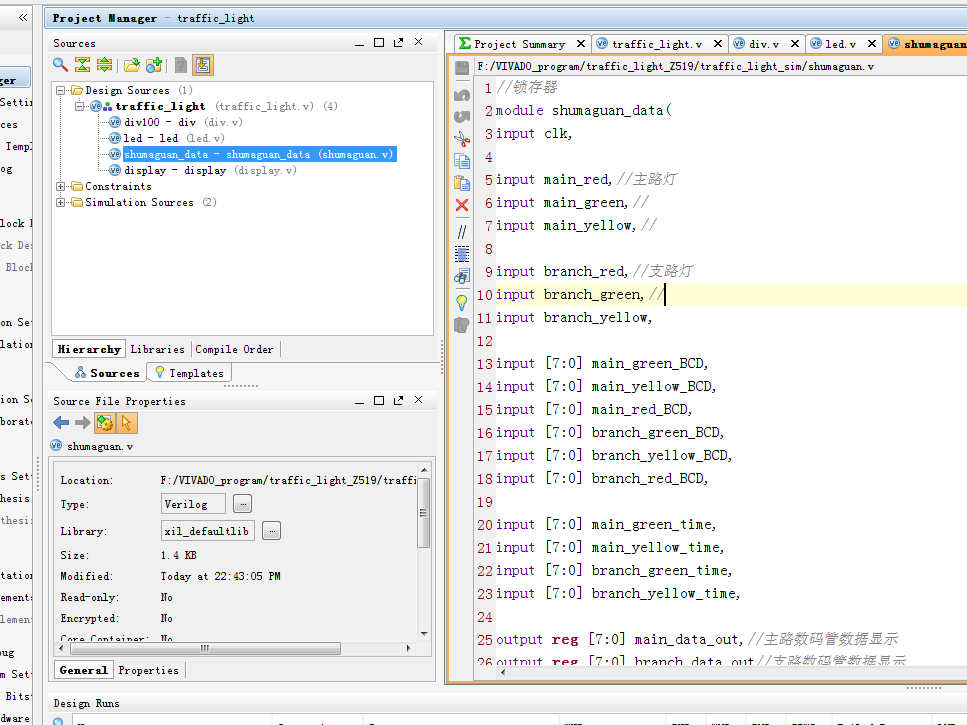The width and height of the screenshot is (967, 725).
Task: Click the column selection mode icon
Action: pyautogui.click(x=462, y=253)
